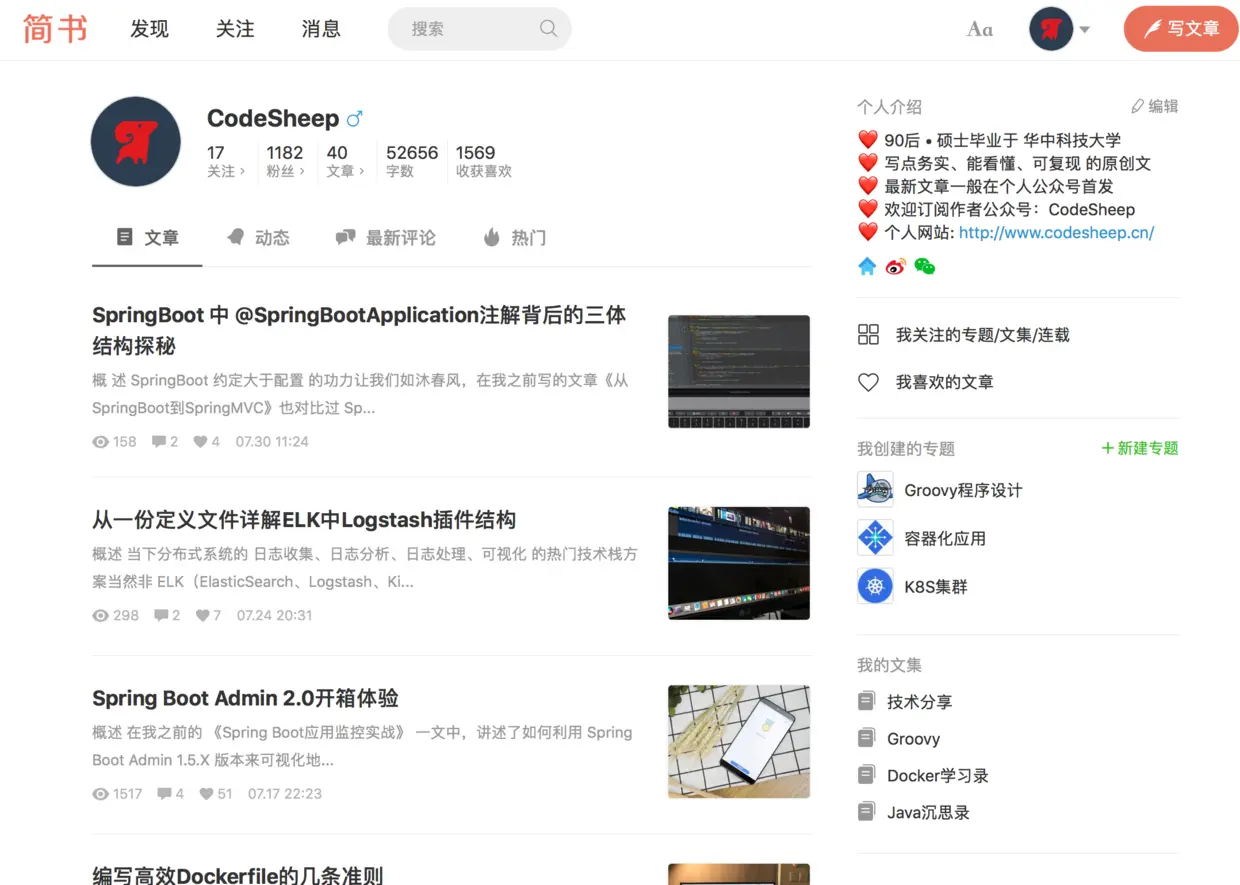1240x885 pixels.
Task: Open the 发现 menu
Action: pyautogui.click(x=148, y=29)
